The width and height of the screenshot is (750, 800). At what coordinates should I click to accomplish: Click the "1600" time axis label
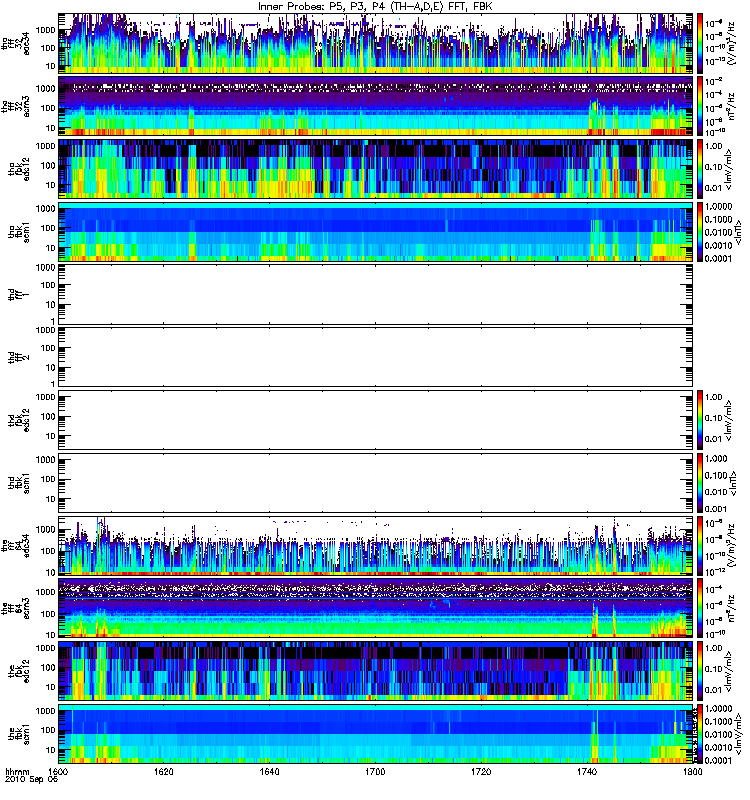[58, 771]
